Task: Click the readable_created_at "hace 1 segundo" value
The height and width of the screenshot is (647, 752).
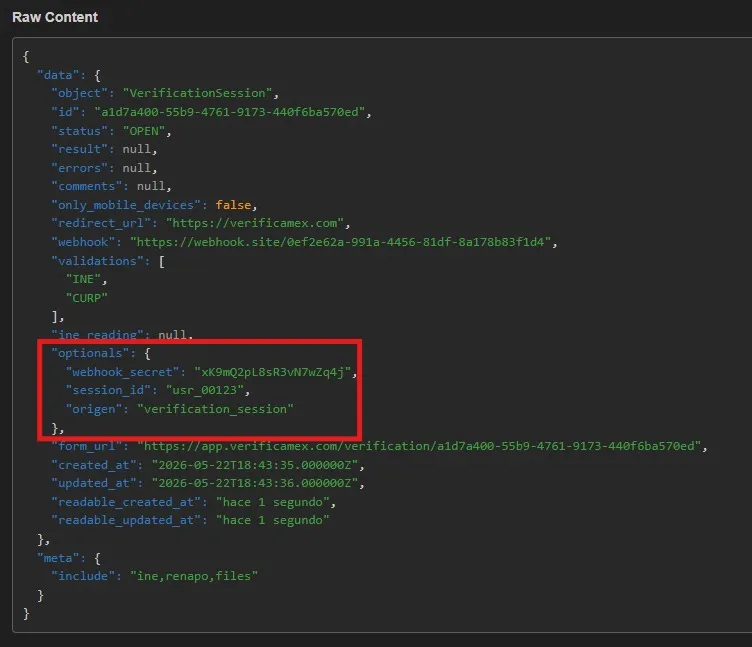Action: [272, 502]
